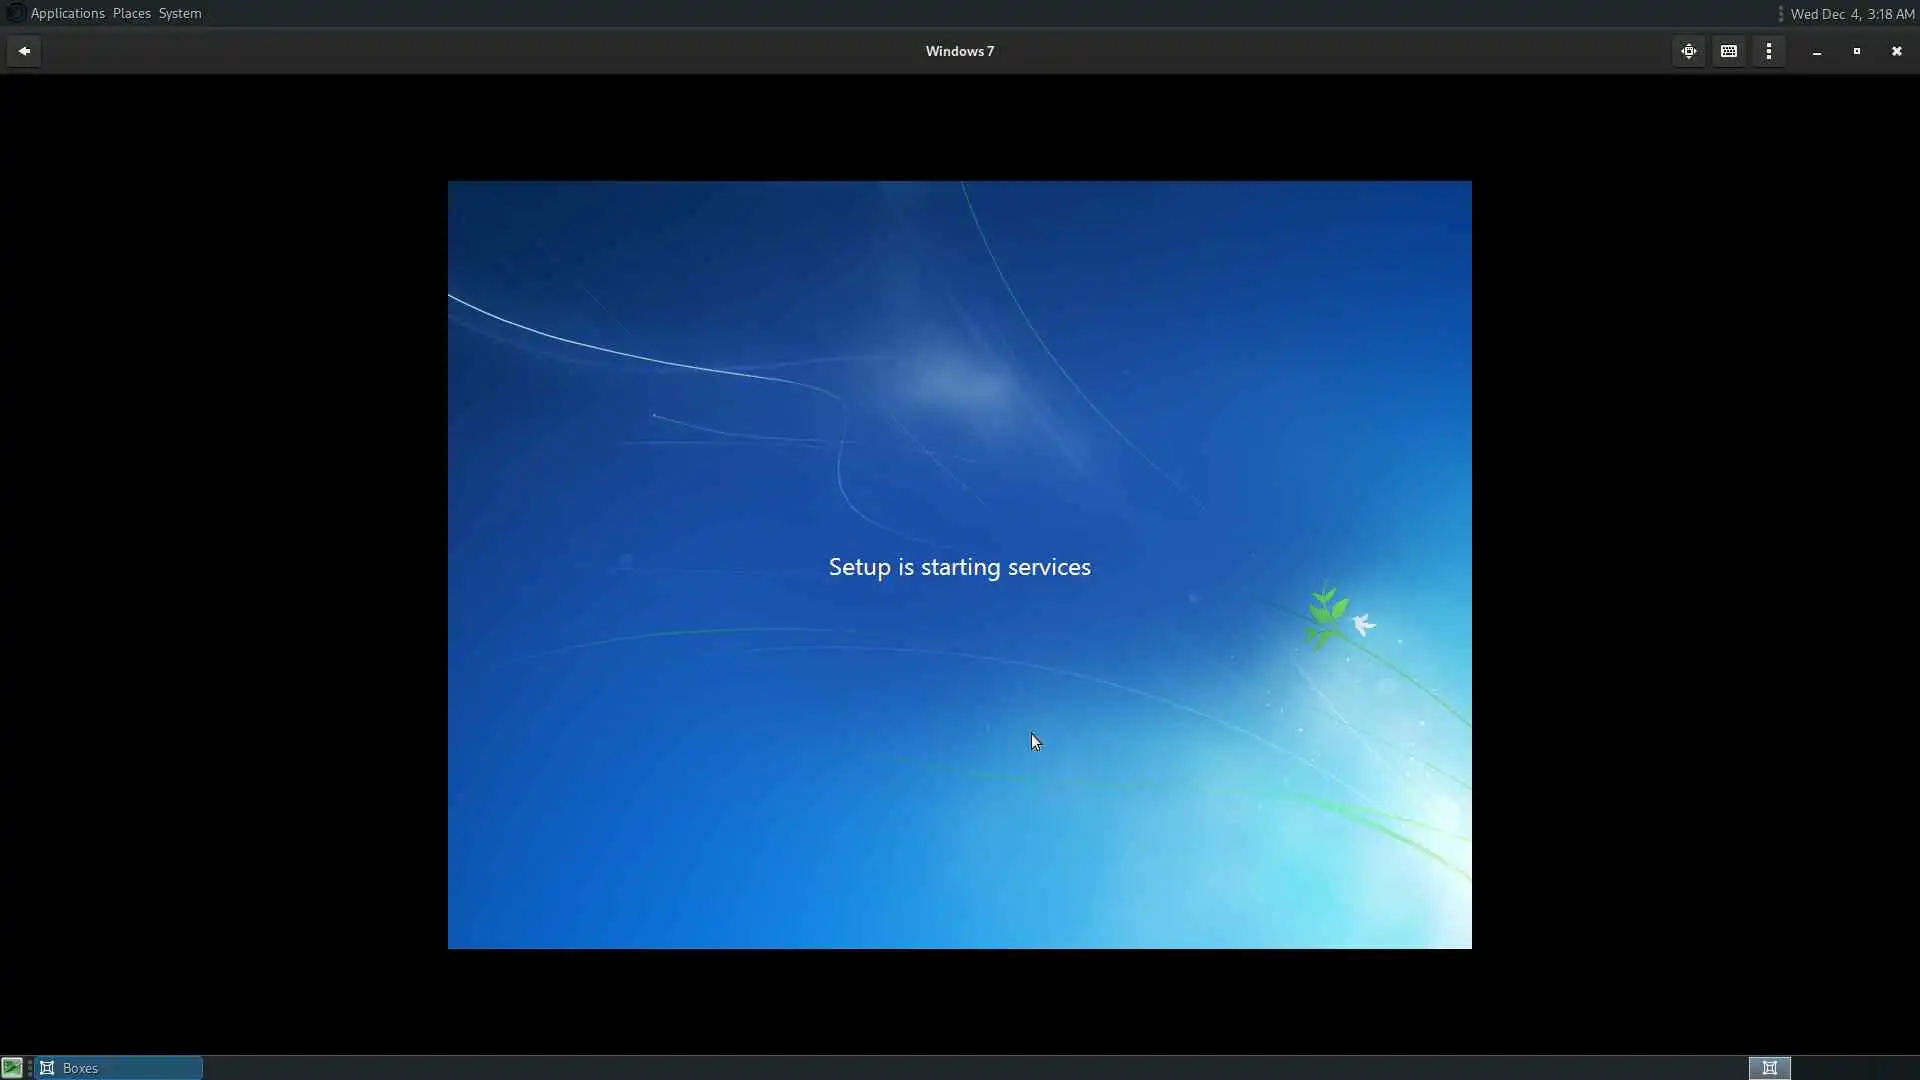Viewport: 1920px width, 1080px height.
Task: Click the Windows 7 title in header bar
Action: coord(959,51)
